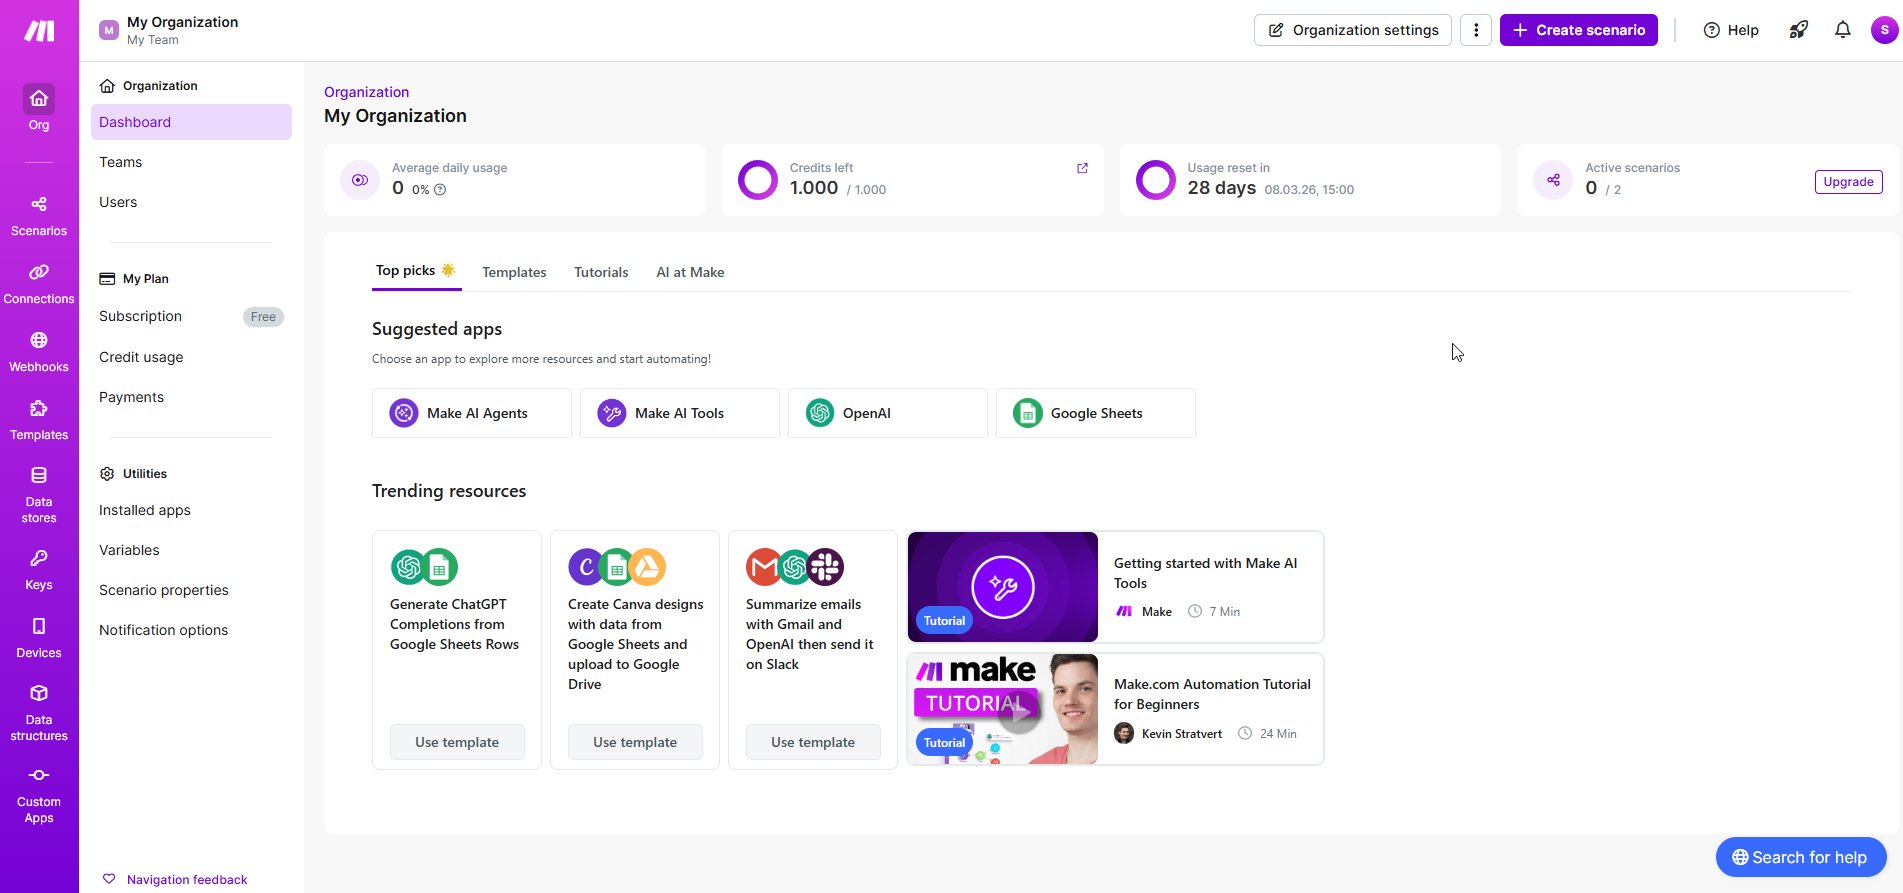
Task: Open Connections in left rail
Action: [39, 284]
